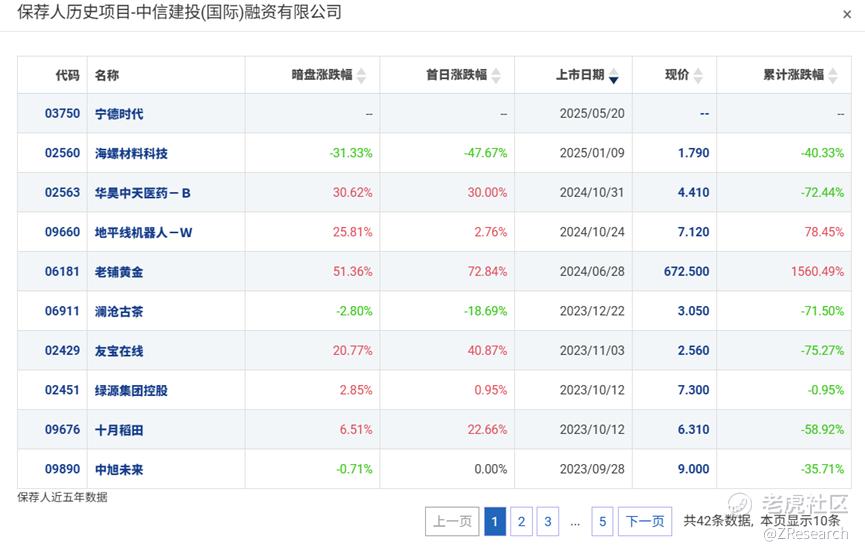Open 友宝在线 stock link
This screenshot has height=554, width=865.
119,351
